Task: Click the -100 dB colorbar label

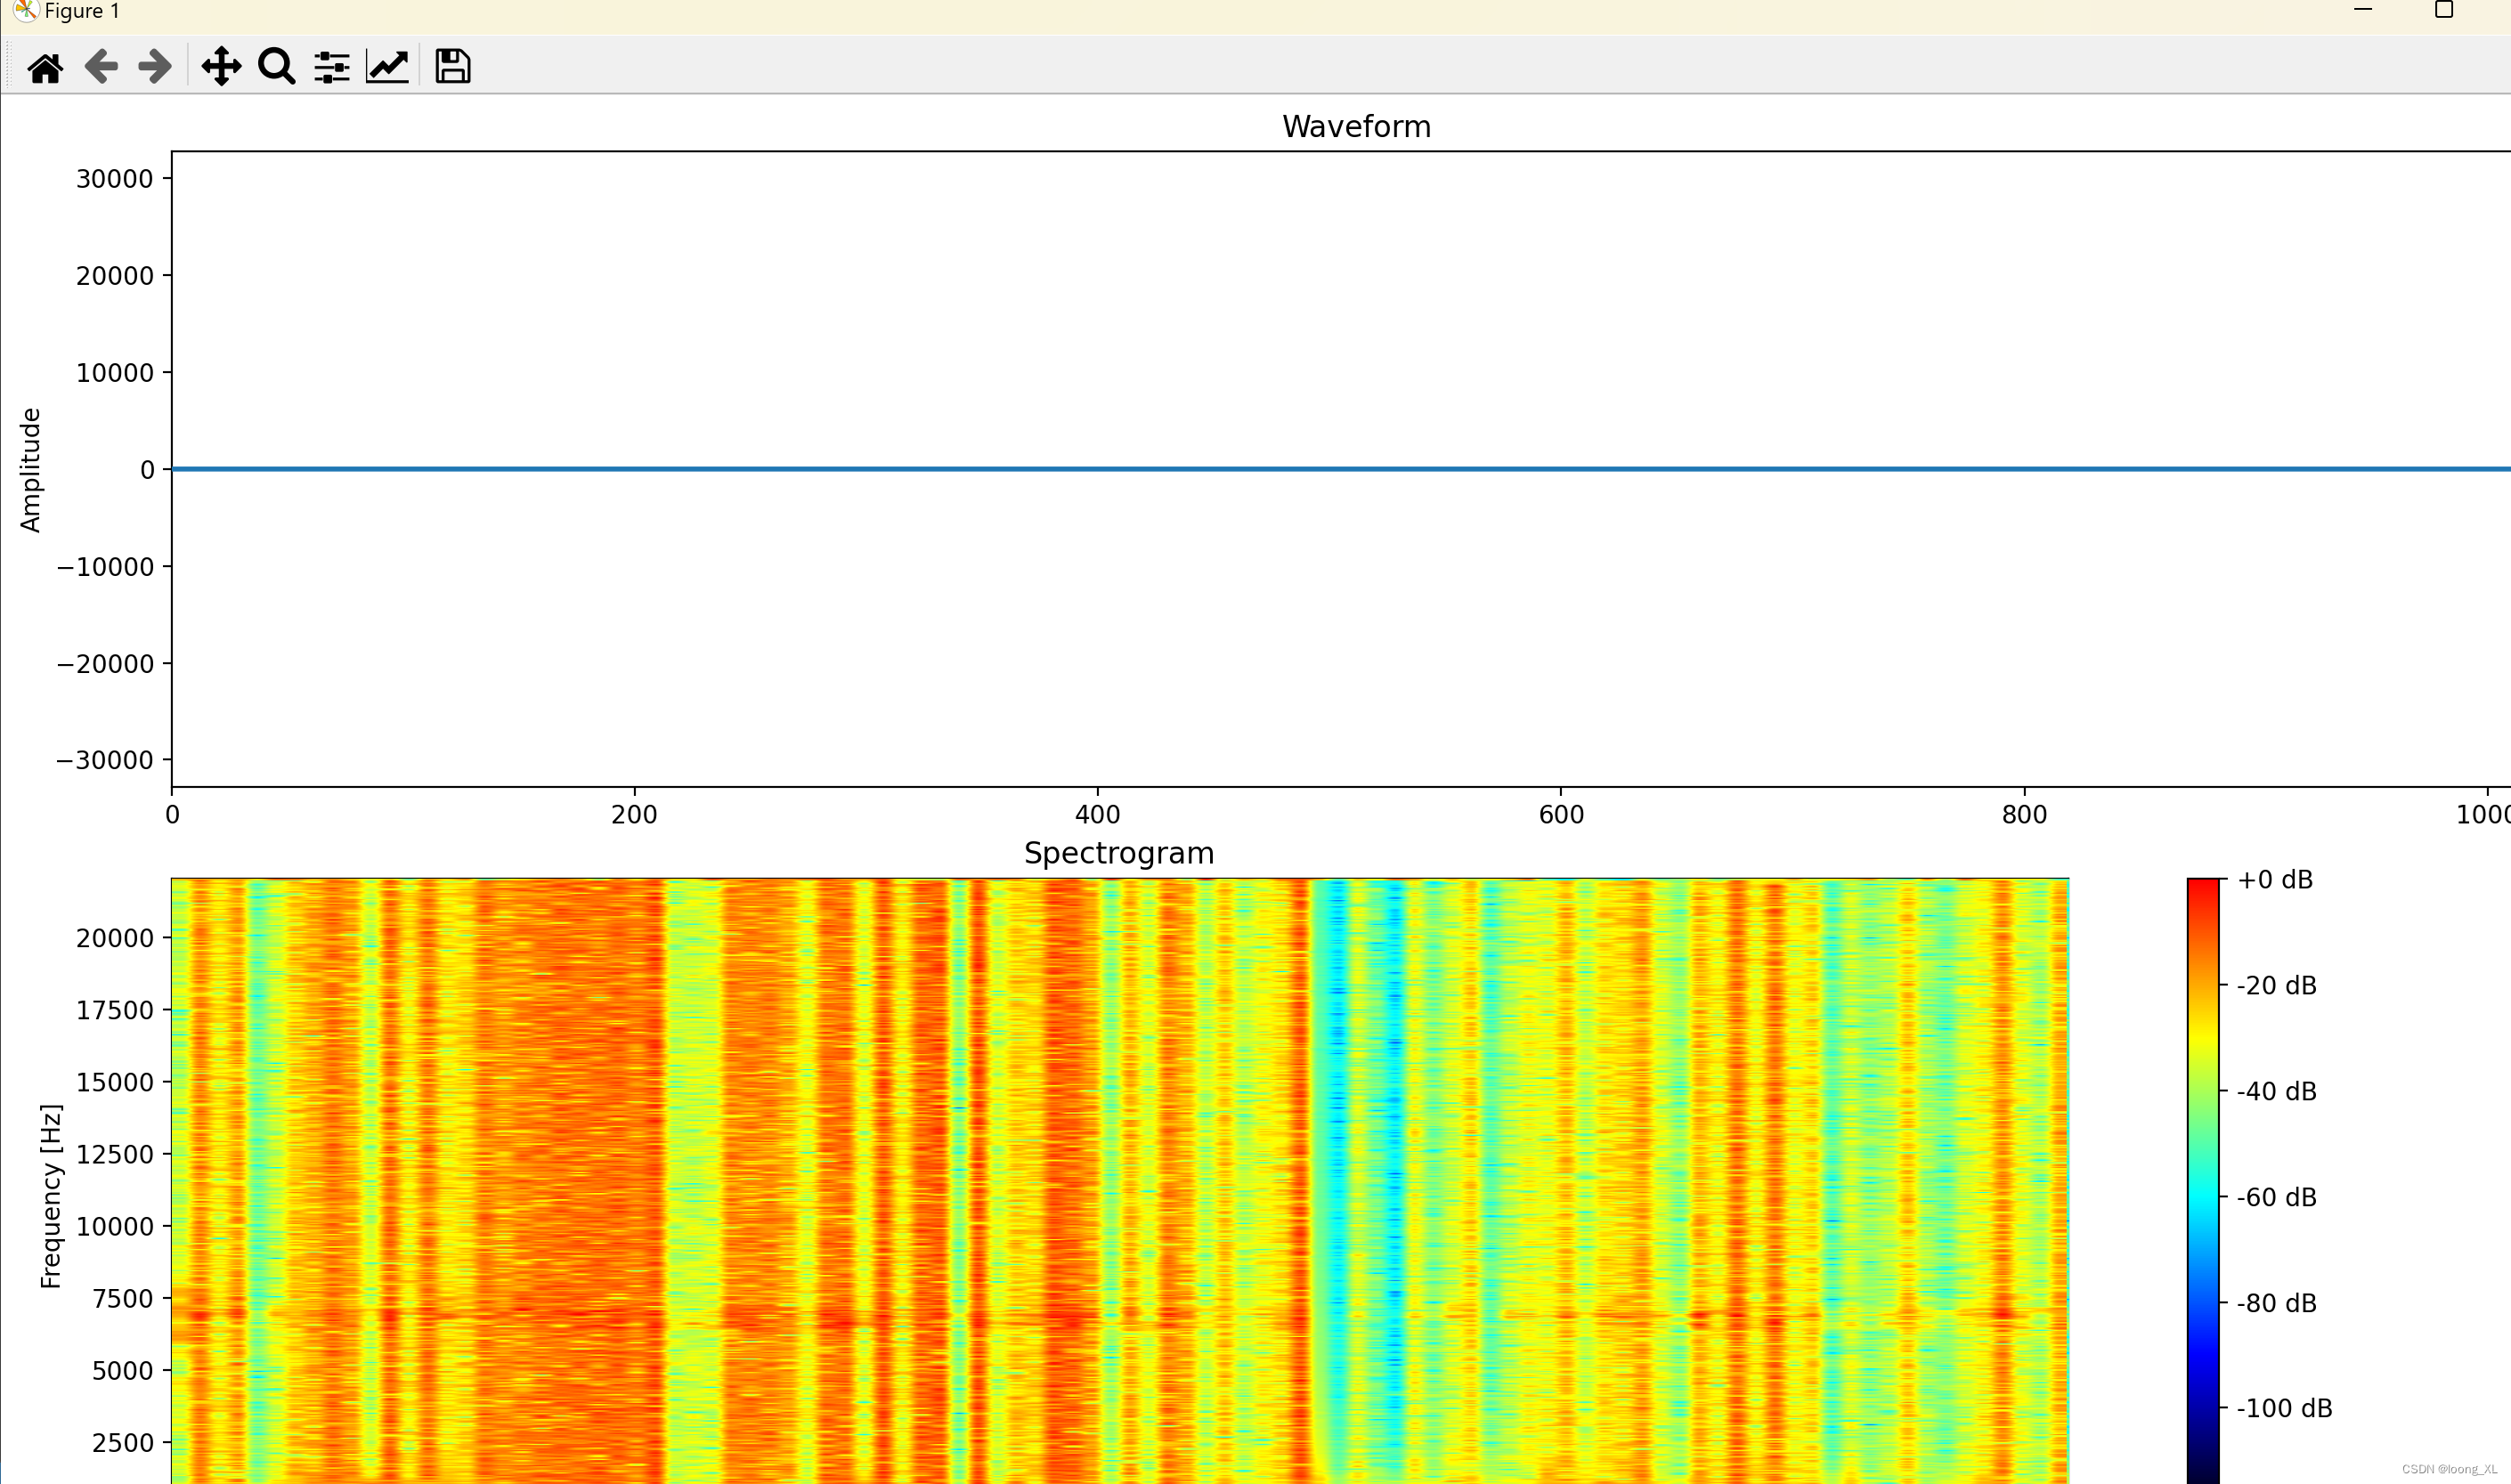Action: (x=2284, y=1408)
